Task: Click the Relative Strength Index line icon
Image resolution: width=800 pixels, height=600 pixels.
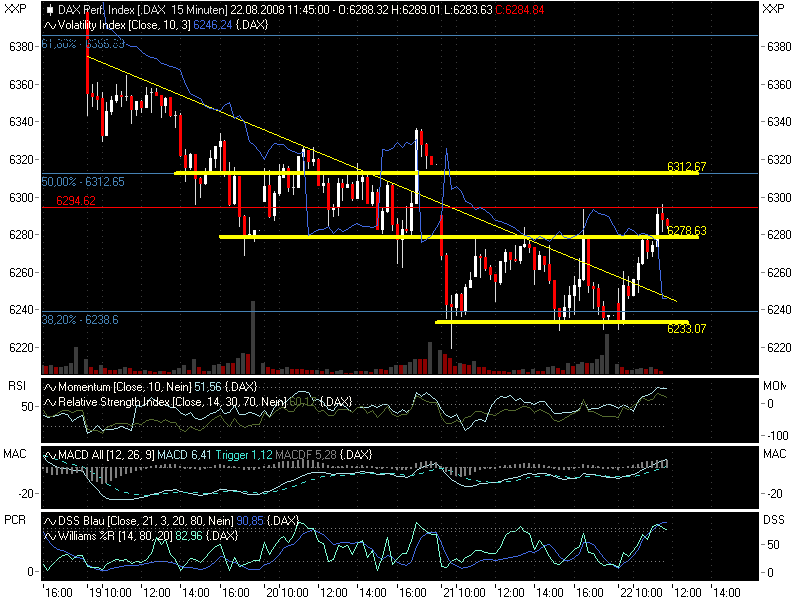Action: point(49,402)
